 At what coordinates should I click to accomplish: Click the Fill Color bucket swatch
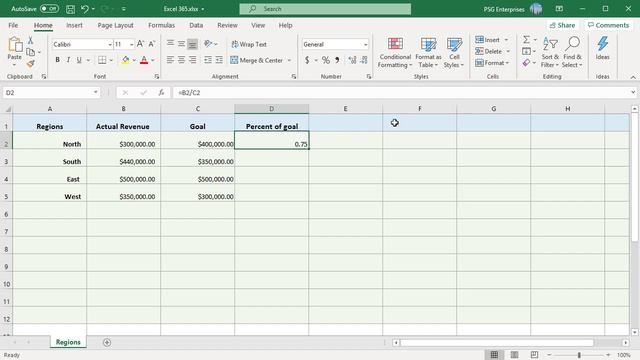pos(125,60)
